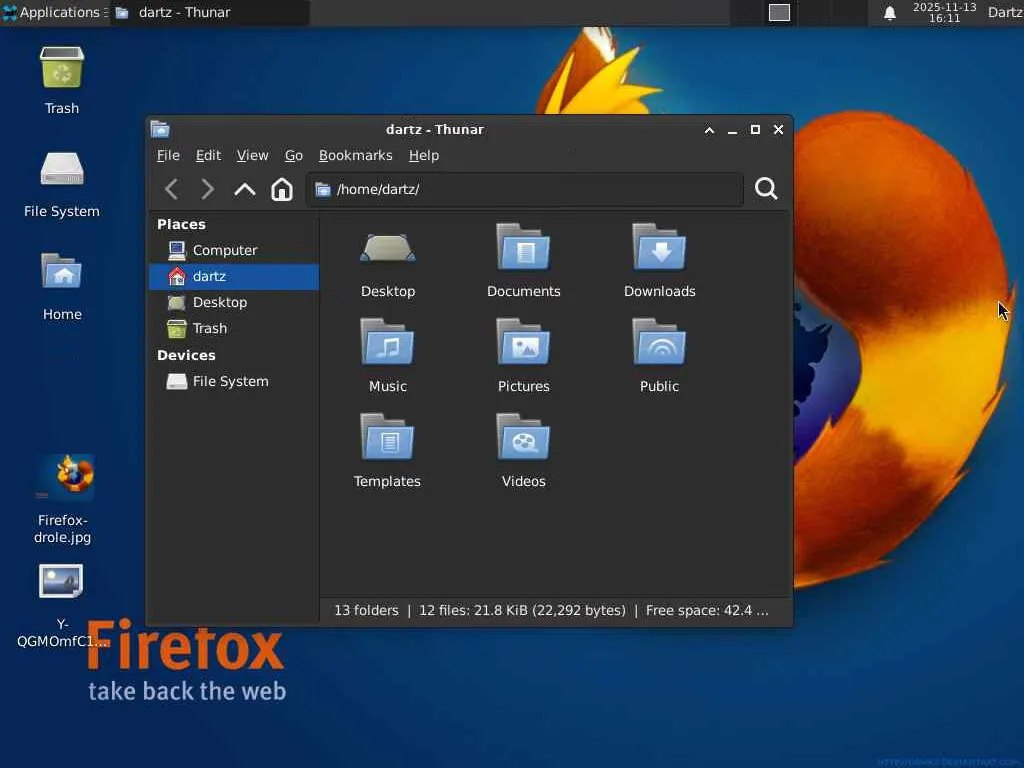The height and width of the screenshot is (768, 1024).
Task: Open the File menu
Action: (168, 155)
